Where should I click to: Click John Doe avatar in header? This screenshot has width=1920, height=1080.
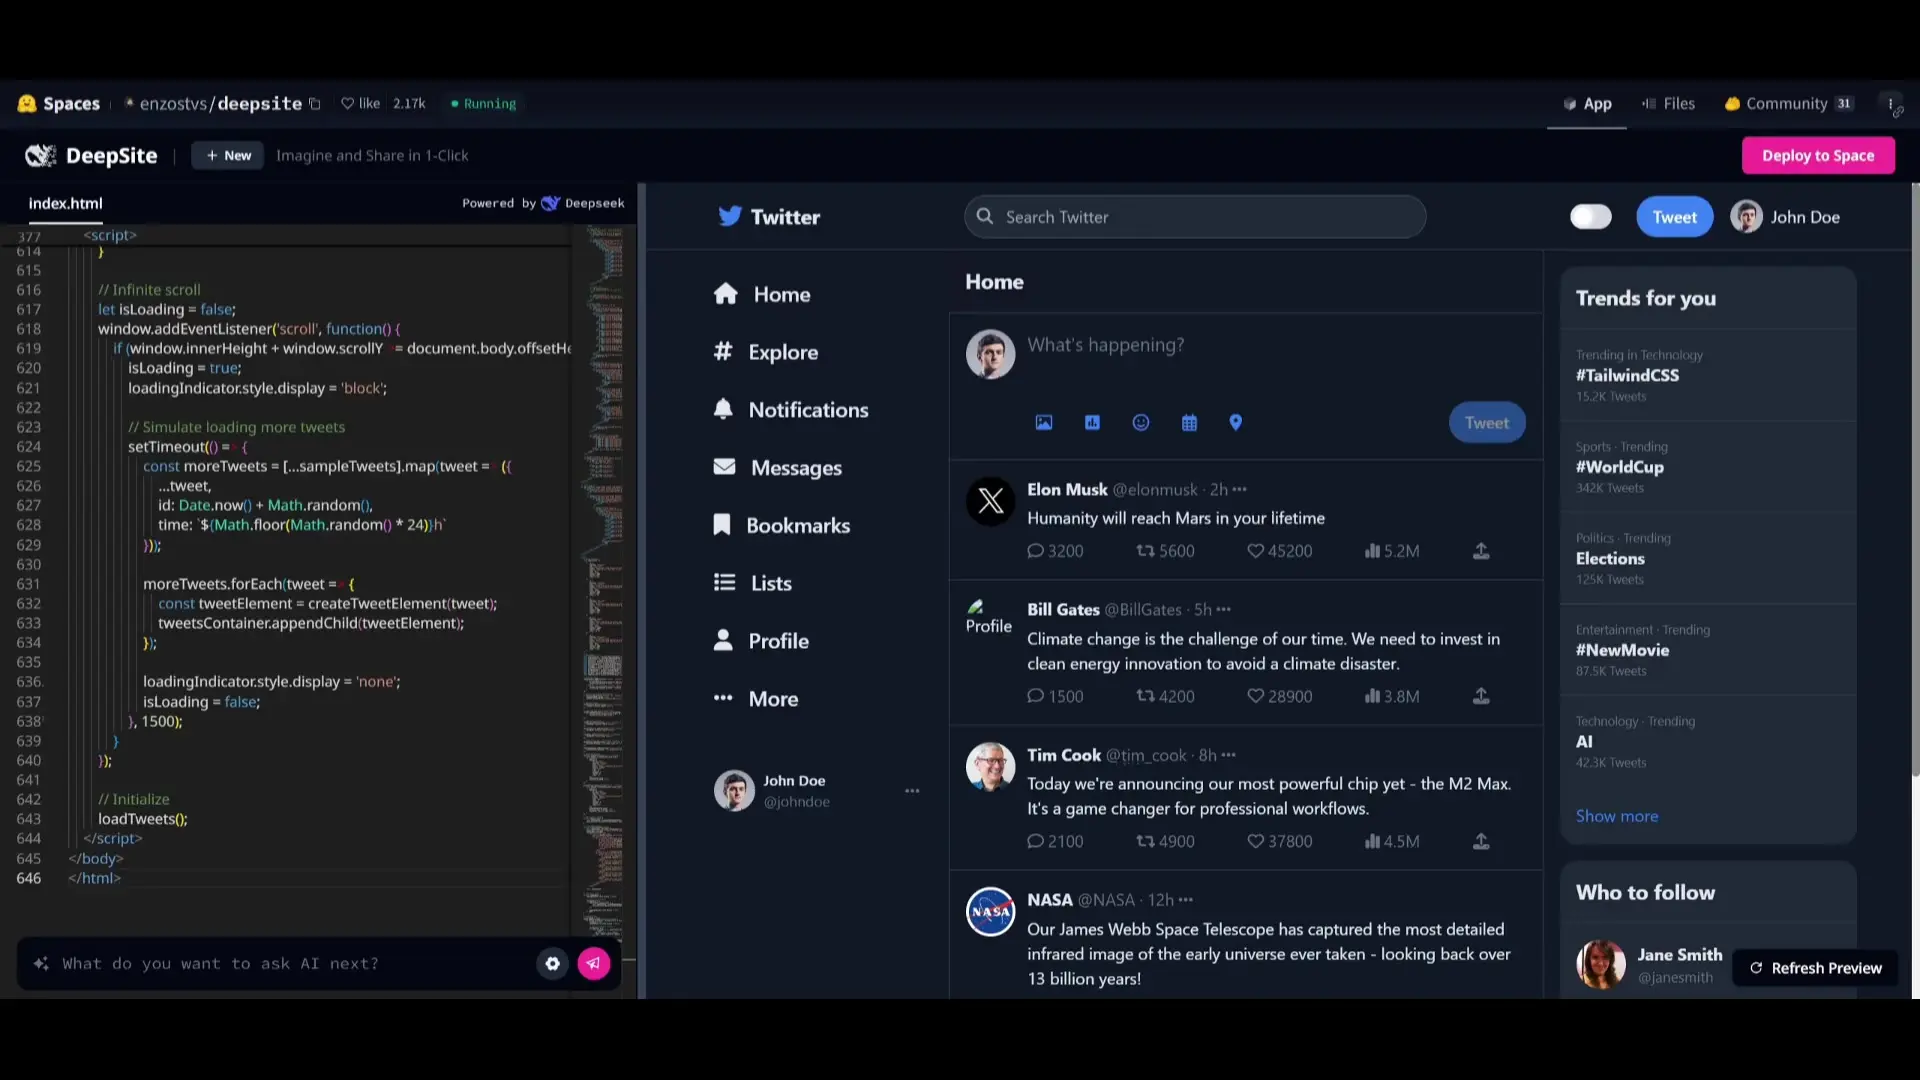coord(1746,217)
